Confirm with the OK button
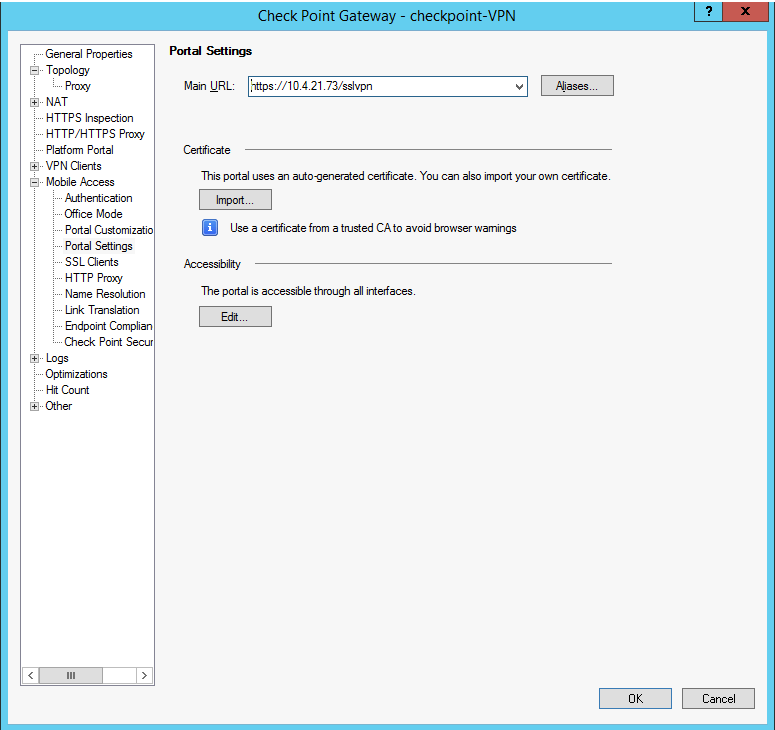The height and width of the screenshot is (730, 775). tap(635, 699)
